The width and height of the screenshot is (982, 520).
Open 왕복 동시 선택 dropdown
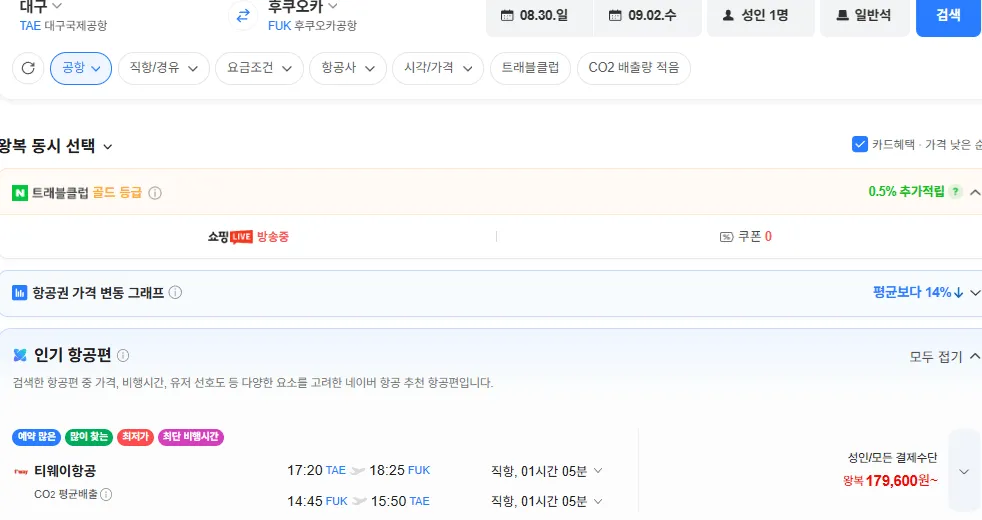pos(56,147)
